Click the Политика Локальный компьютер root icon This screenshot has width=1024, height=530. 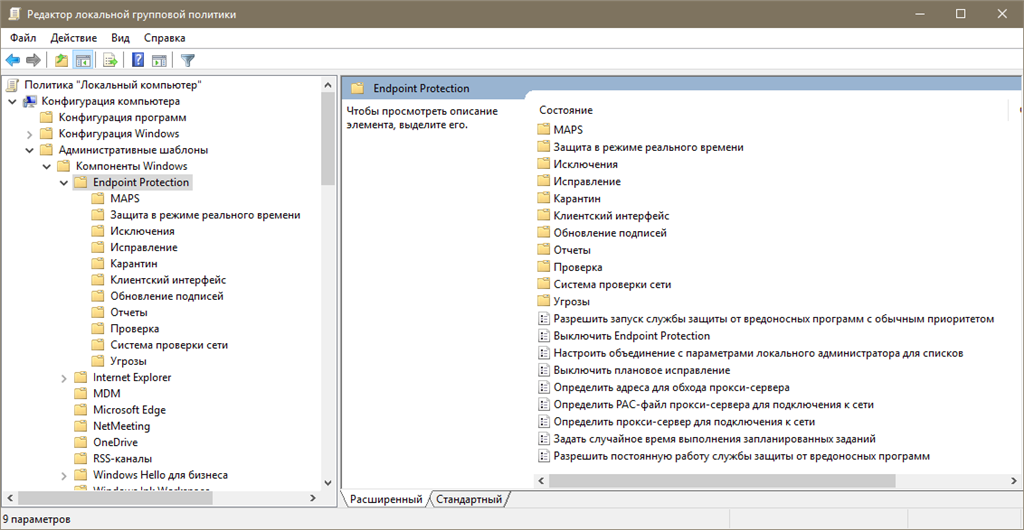13,84
